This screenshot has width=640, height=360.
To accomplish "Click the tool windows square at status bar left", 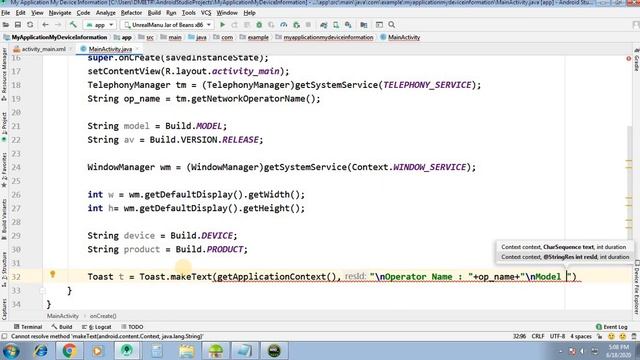I will (4, 336).
